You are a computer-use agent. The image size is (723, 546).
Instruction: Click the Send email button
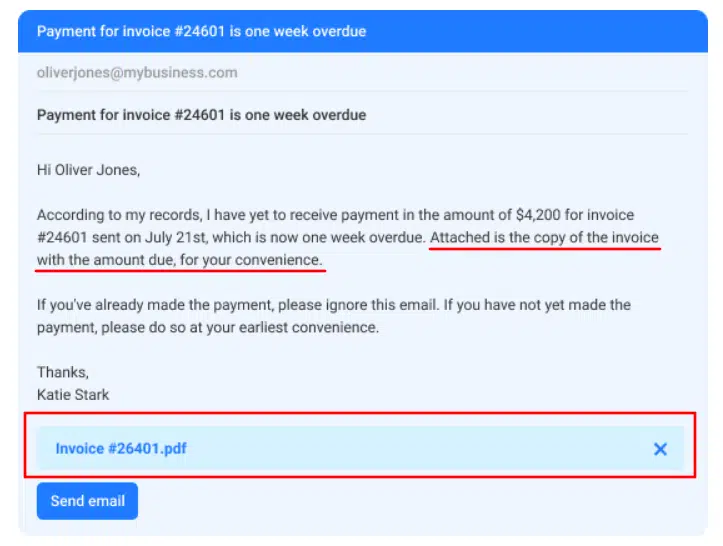coord(87,501)
